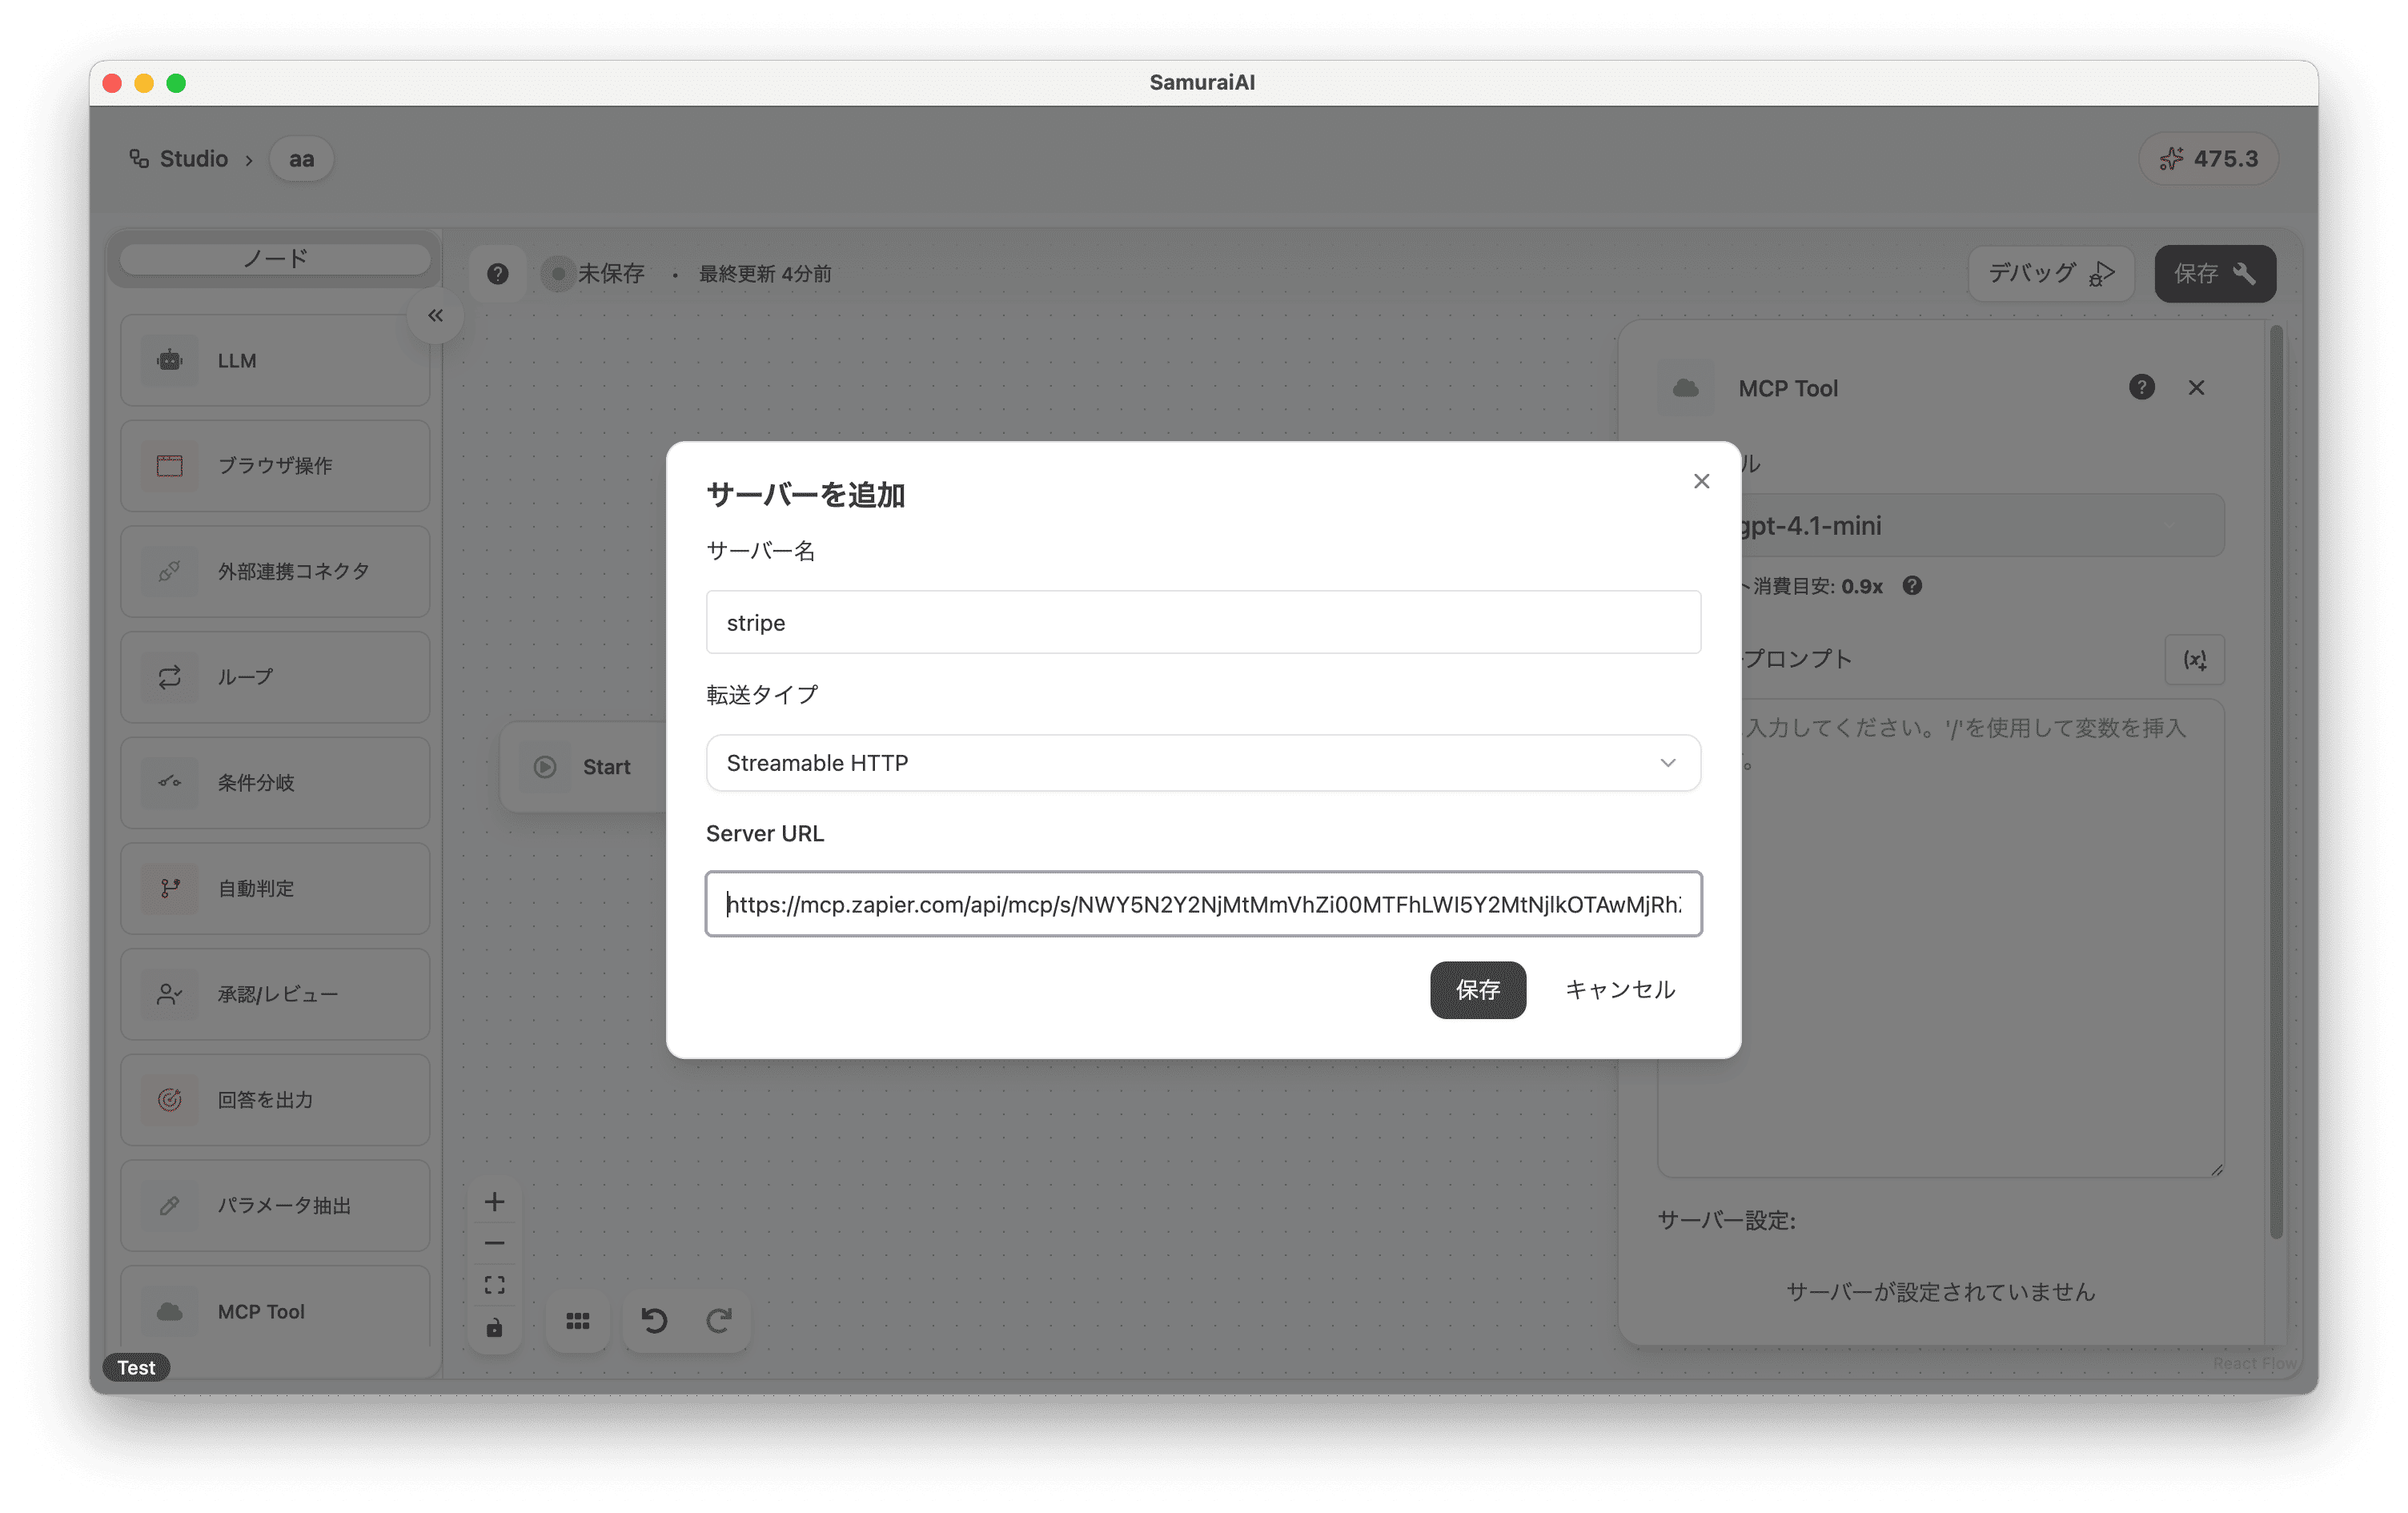This screenshot has width=2408, height=1513.
Task: Open the ノード tab
Action: 275,259
